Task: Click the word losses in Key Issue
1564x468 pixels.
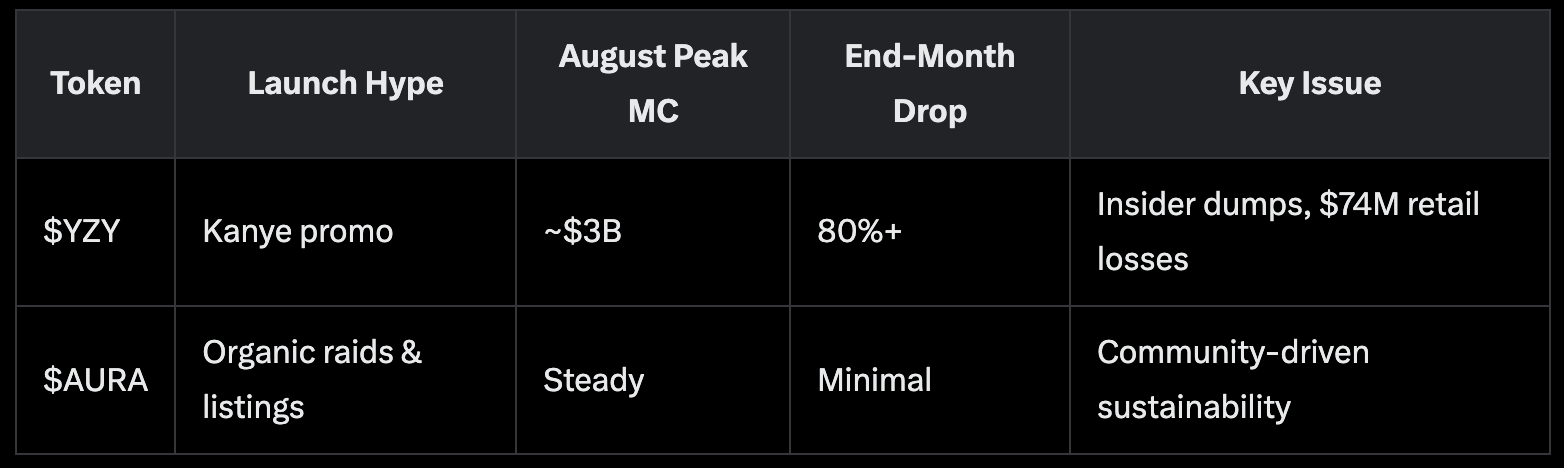Action: (x=1142, y=260)
